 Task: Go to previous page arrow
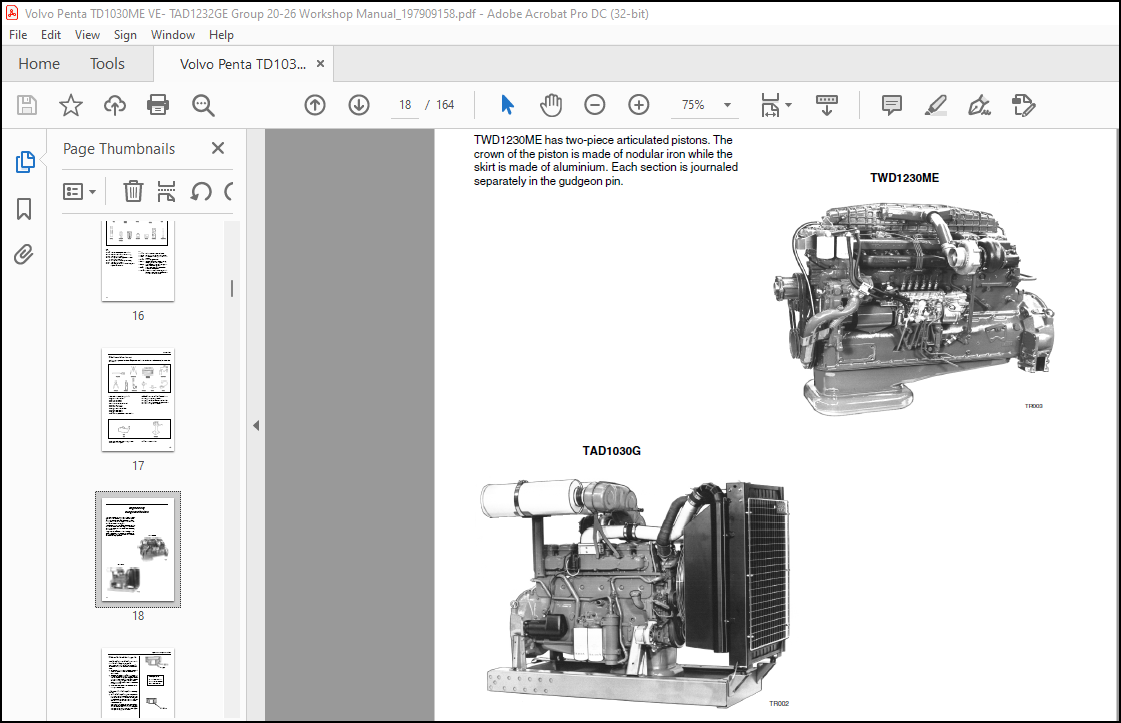[x=315, y=105]
